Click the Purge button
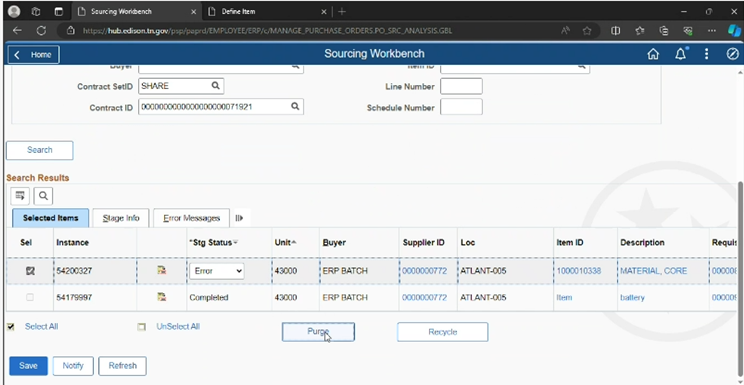The width and height of the screenshot is (744, 385). (318, 332)
